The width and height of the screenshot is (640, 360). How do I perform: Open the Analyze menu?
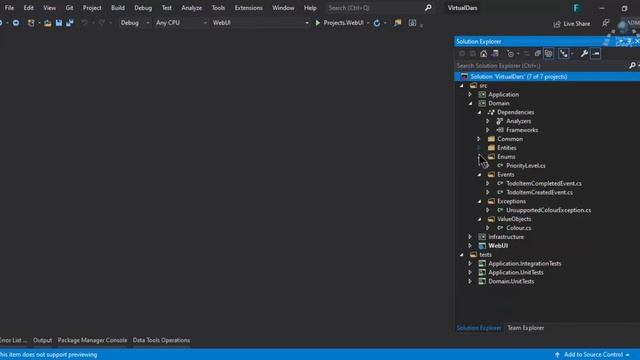pos(191,8)
